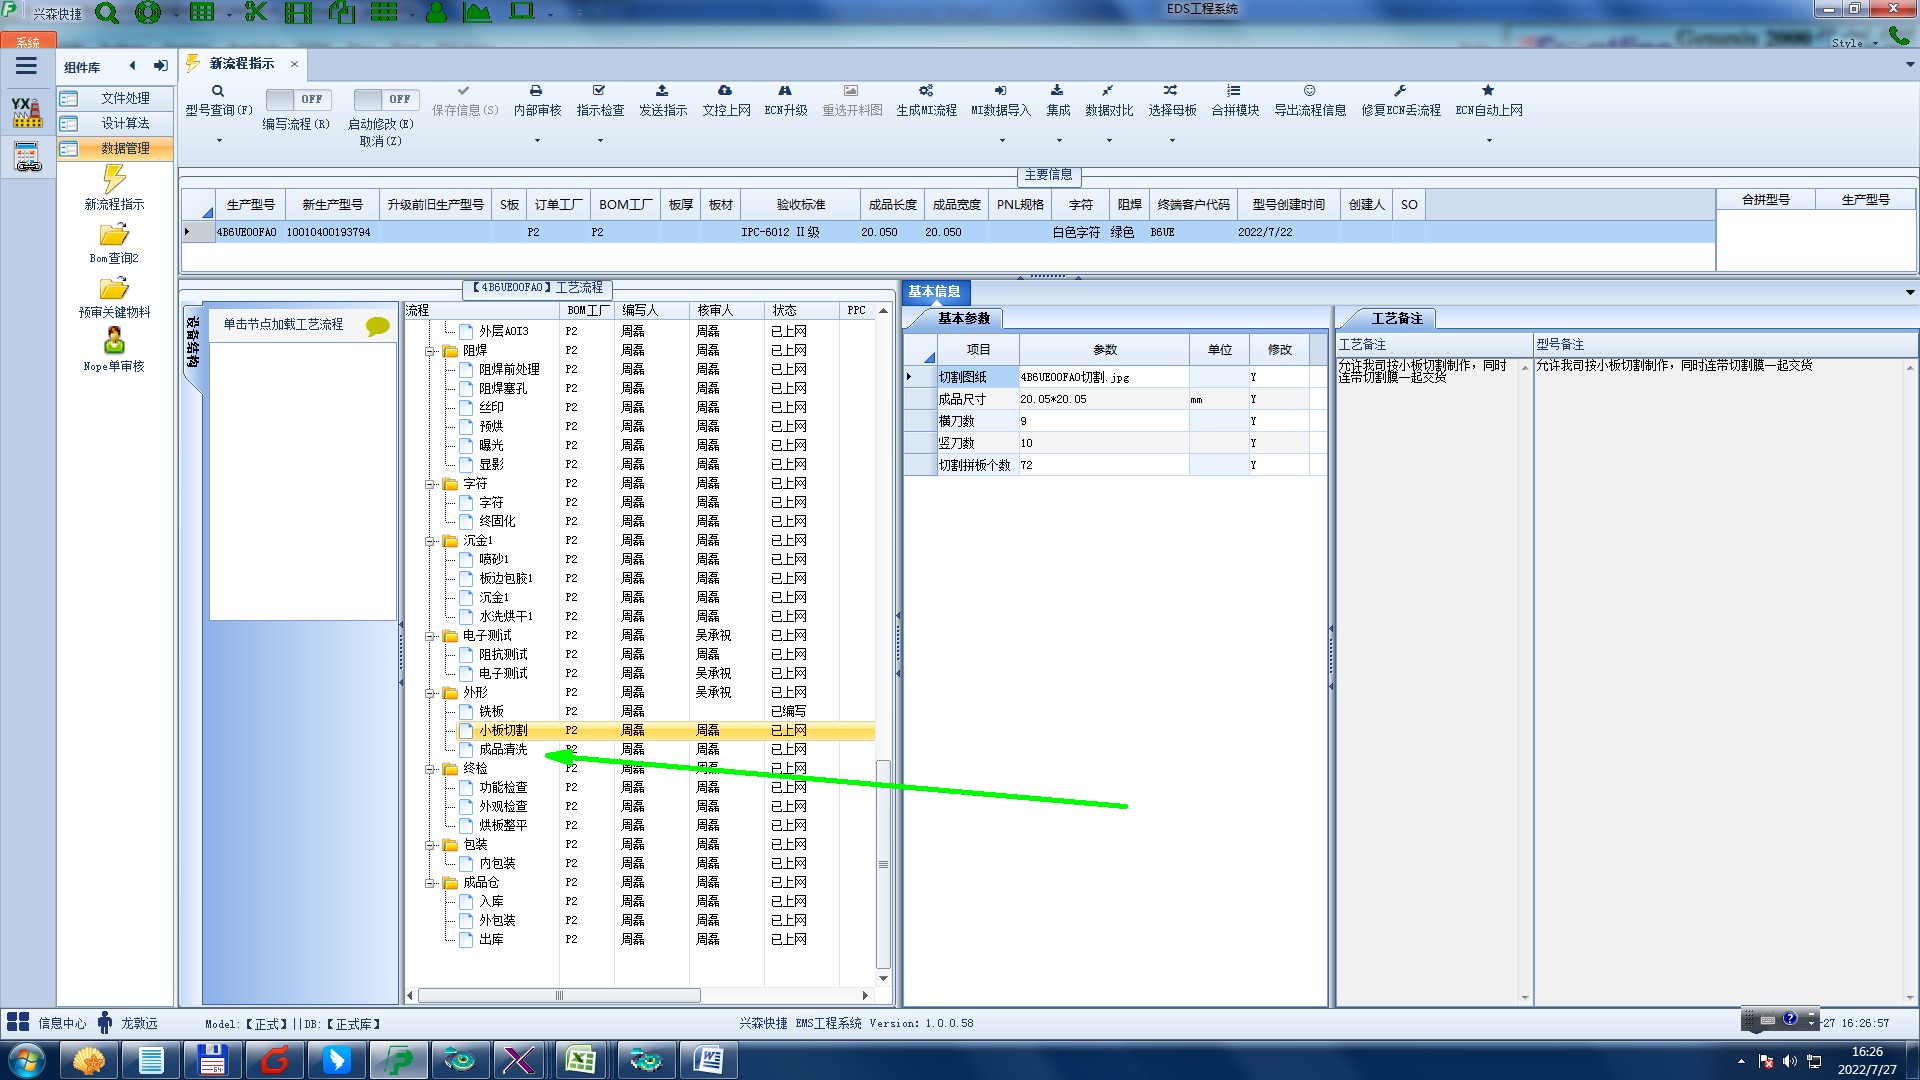
Task: Click the 文控上网 cloud upload icon
Action: pyautogui.click(x=725, y=91)
